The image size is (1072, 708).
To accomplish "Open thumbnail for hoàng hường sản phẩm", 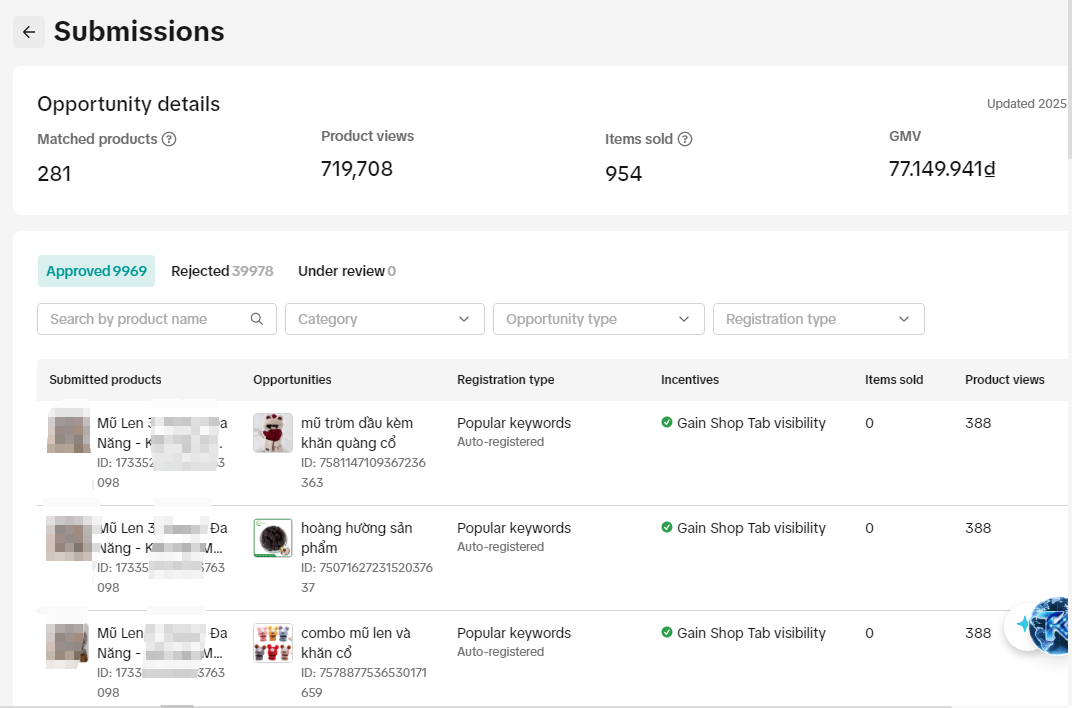I will (x=273, y=538).
